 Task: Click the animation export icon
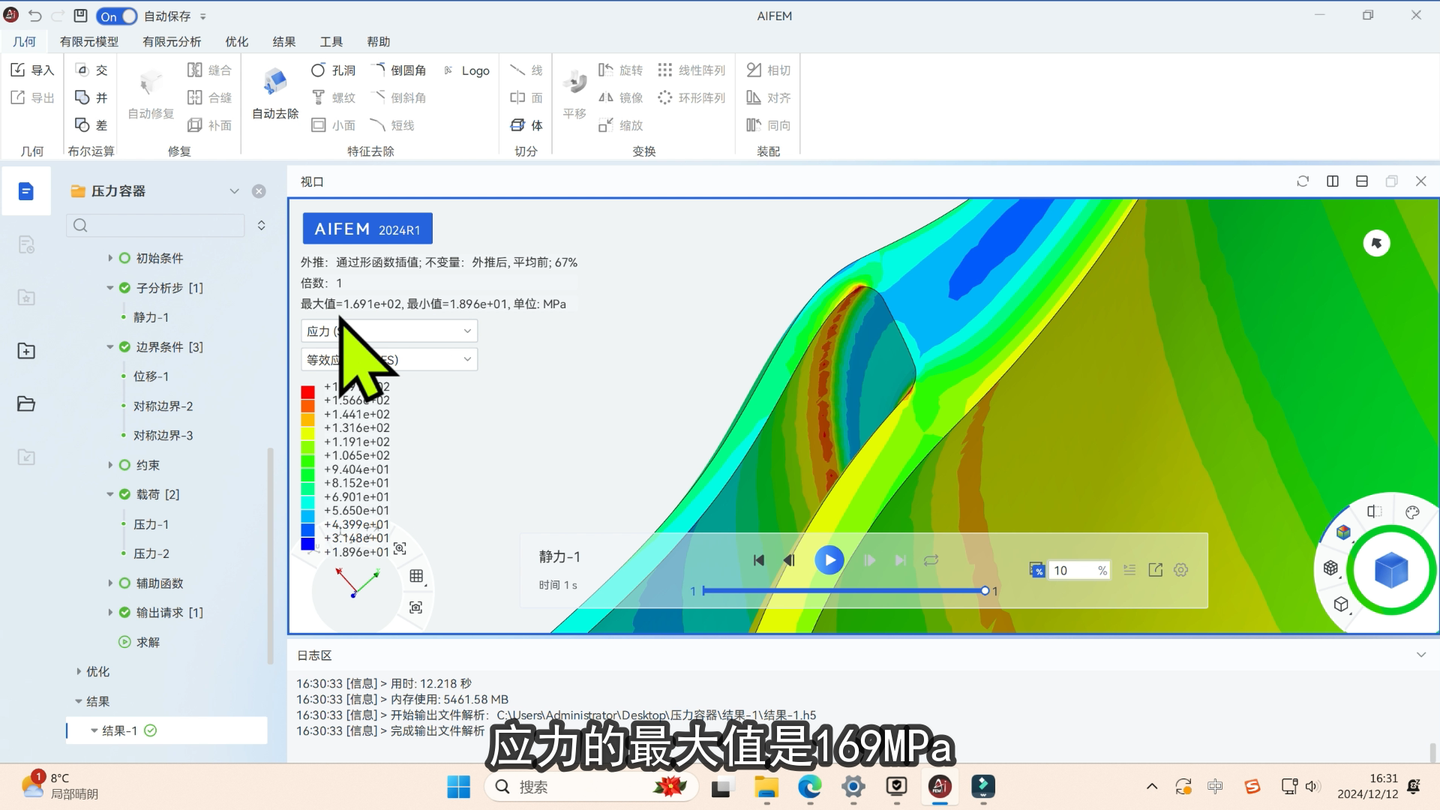click(1155, 570)
